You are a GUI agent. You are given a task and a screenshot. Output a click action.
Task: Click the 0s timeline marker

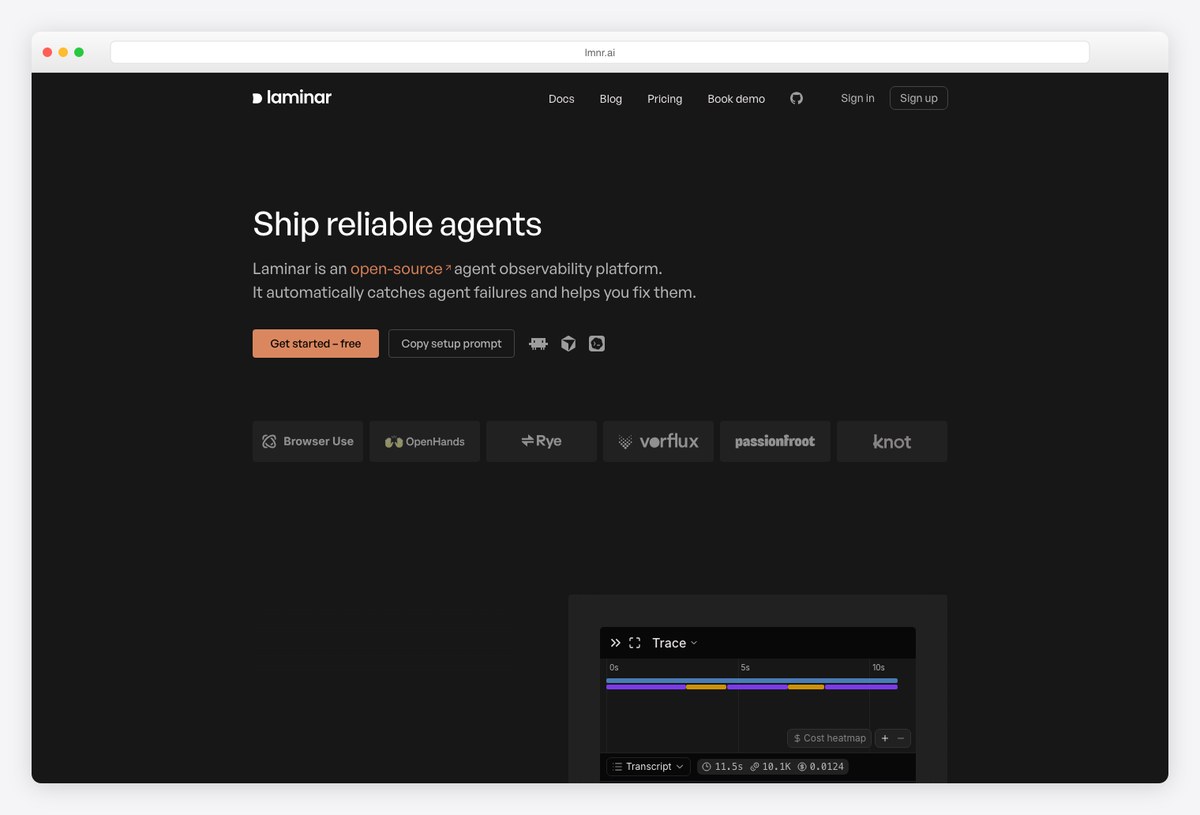click(x=614, y=667)
